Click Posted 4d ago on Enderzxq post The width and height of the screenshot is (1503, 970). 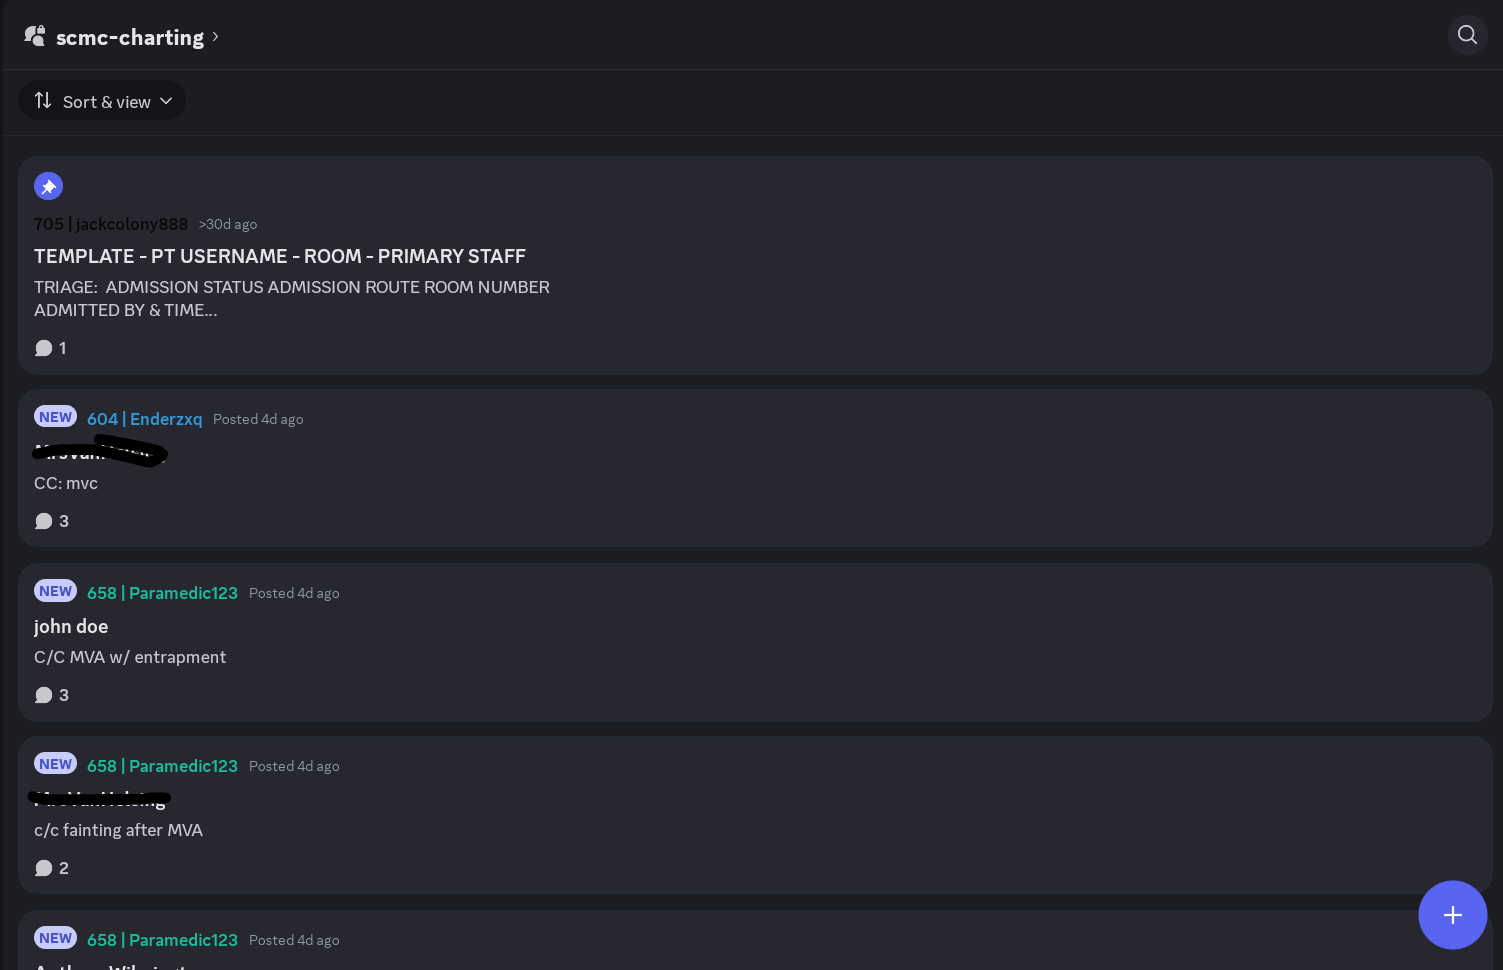(258, 419)
